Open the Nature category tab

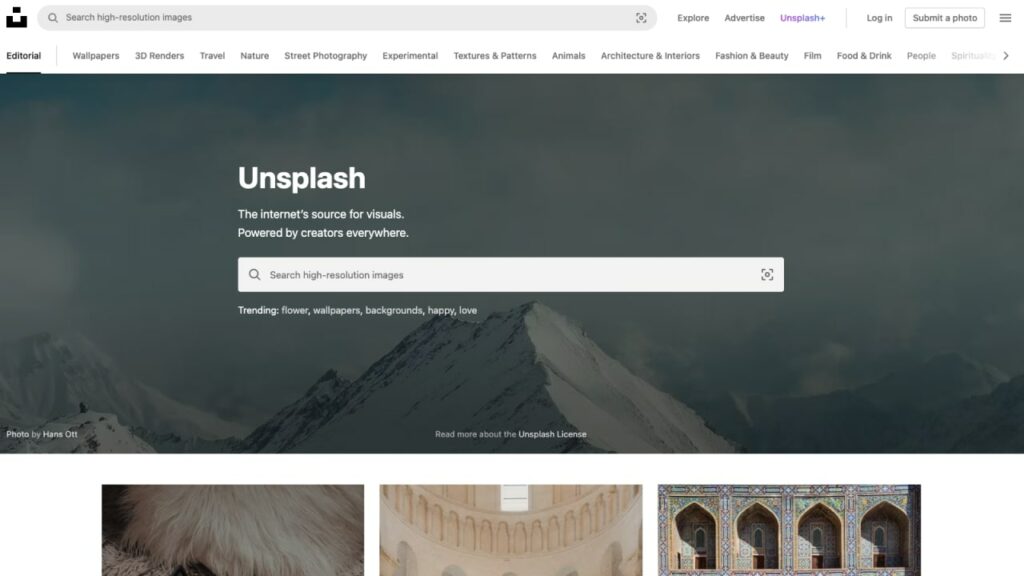(254, 56)
